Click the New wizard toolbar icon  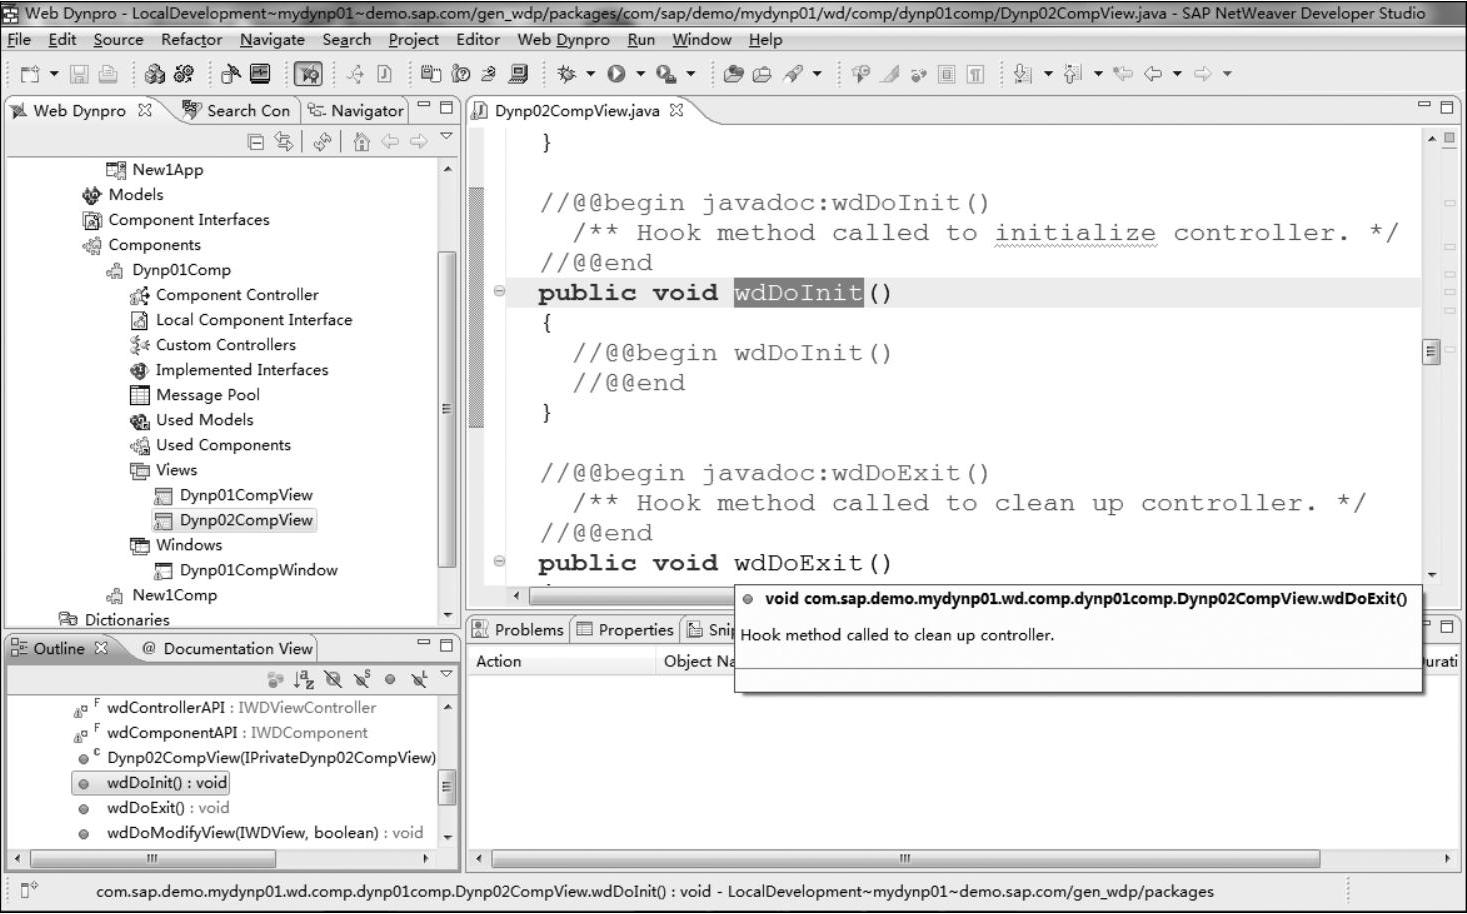click(30, 74)
